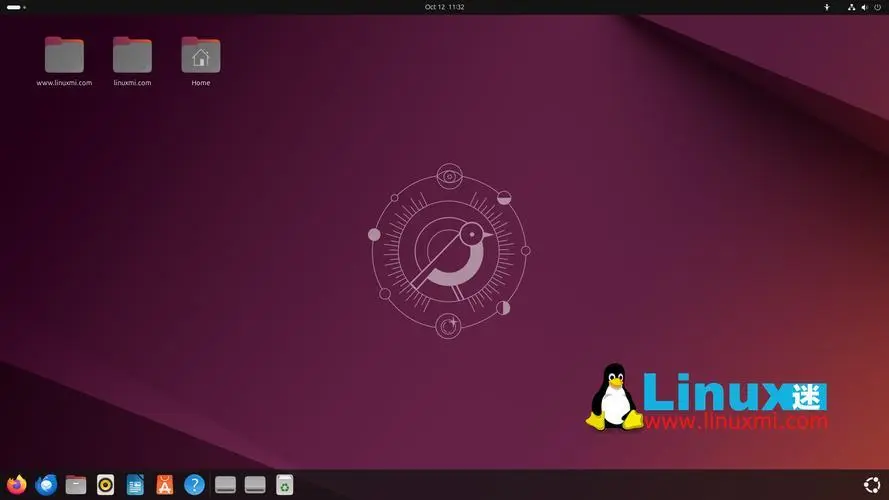This screenshot has height=500, width=889.
Task: Open the Oct 12 11:32 clock menu
Action: [444, 7]
